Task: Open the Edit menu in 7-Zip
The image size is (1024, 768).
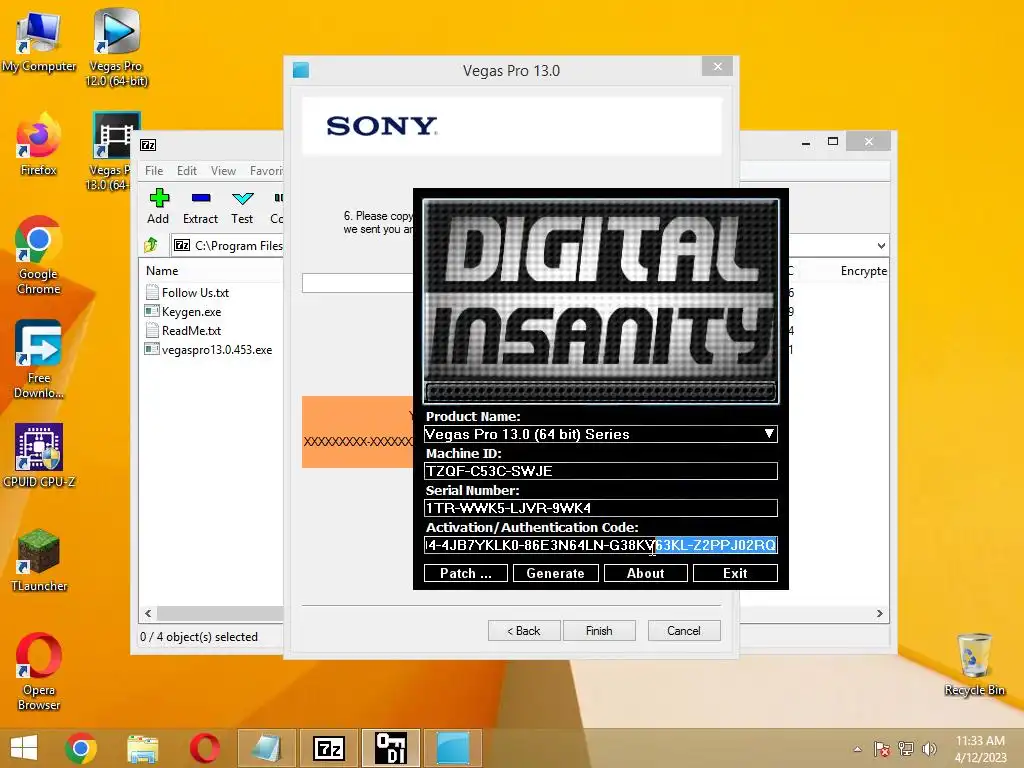Action: pos(187,170)
